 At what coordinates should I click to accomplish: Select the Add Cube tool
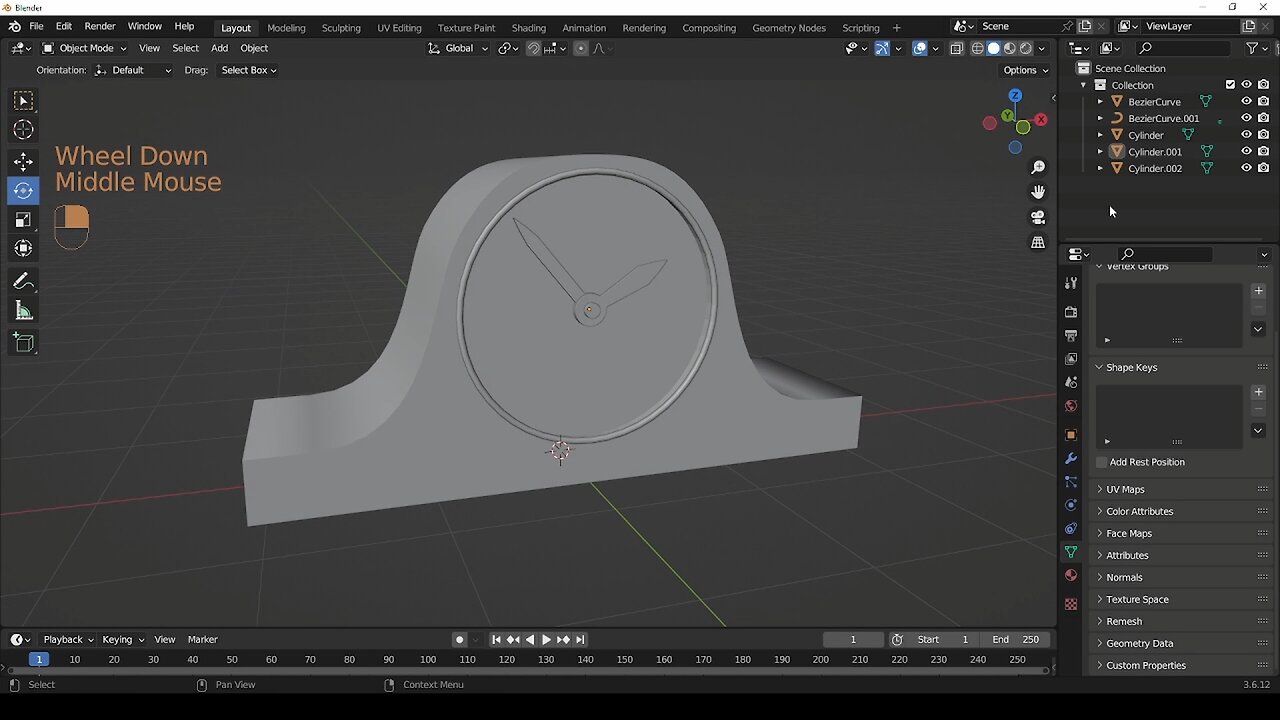[23, 345]
